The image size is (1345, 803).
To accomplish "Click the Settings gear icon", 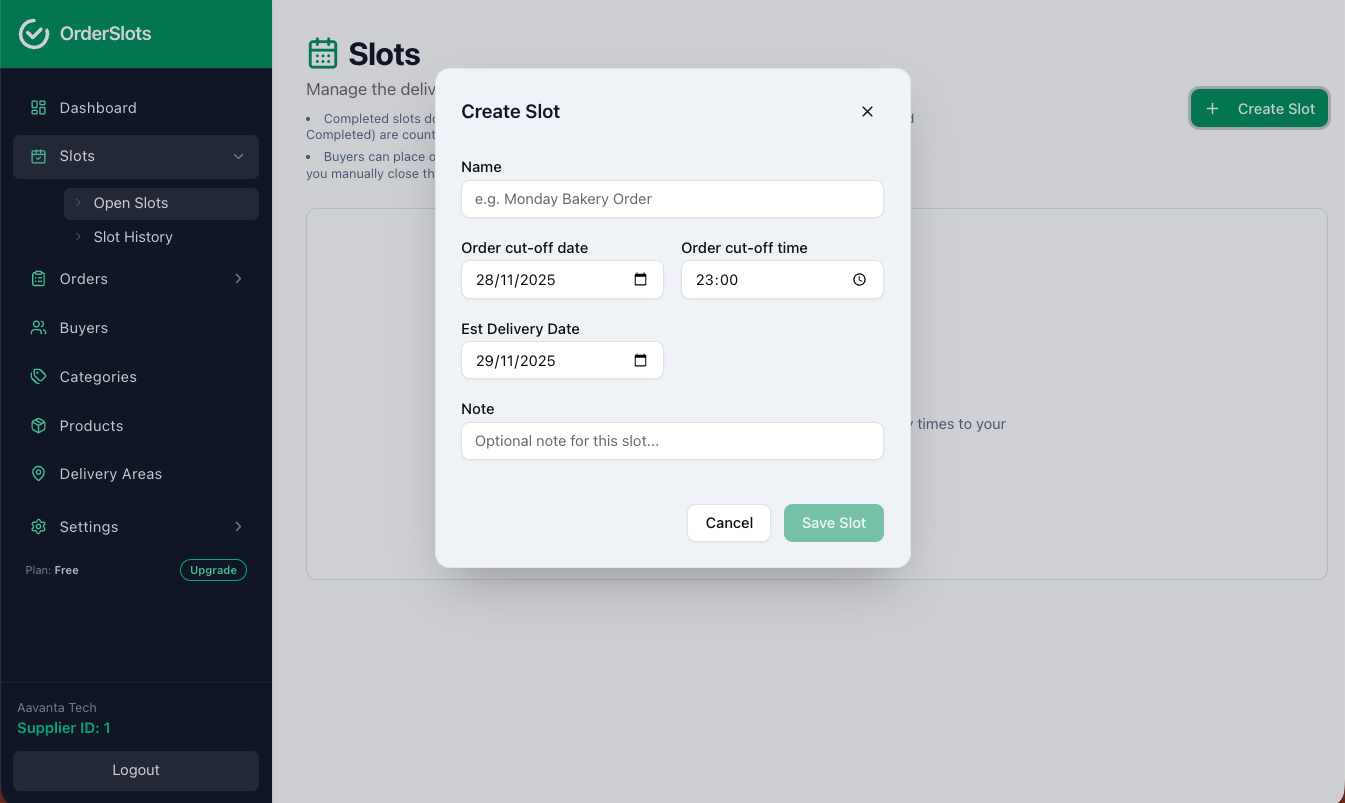I will point(38,526).
